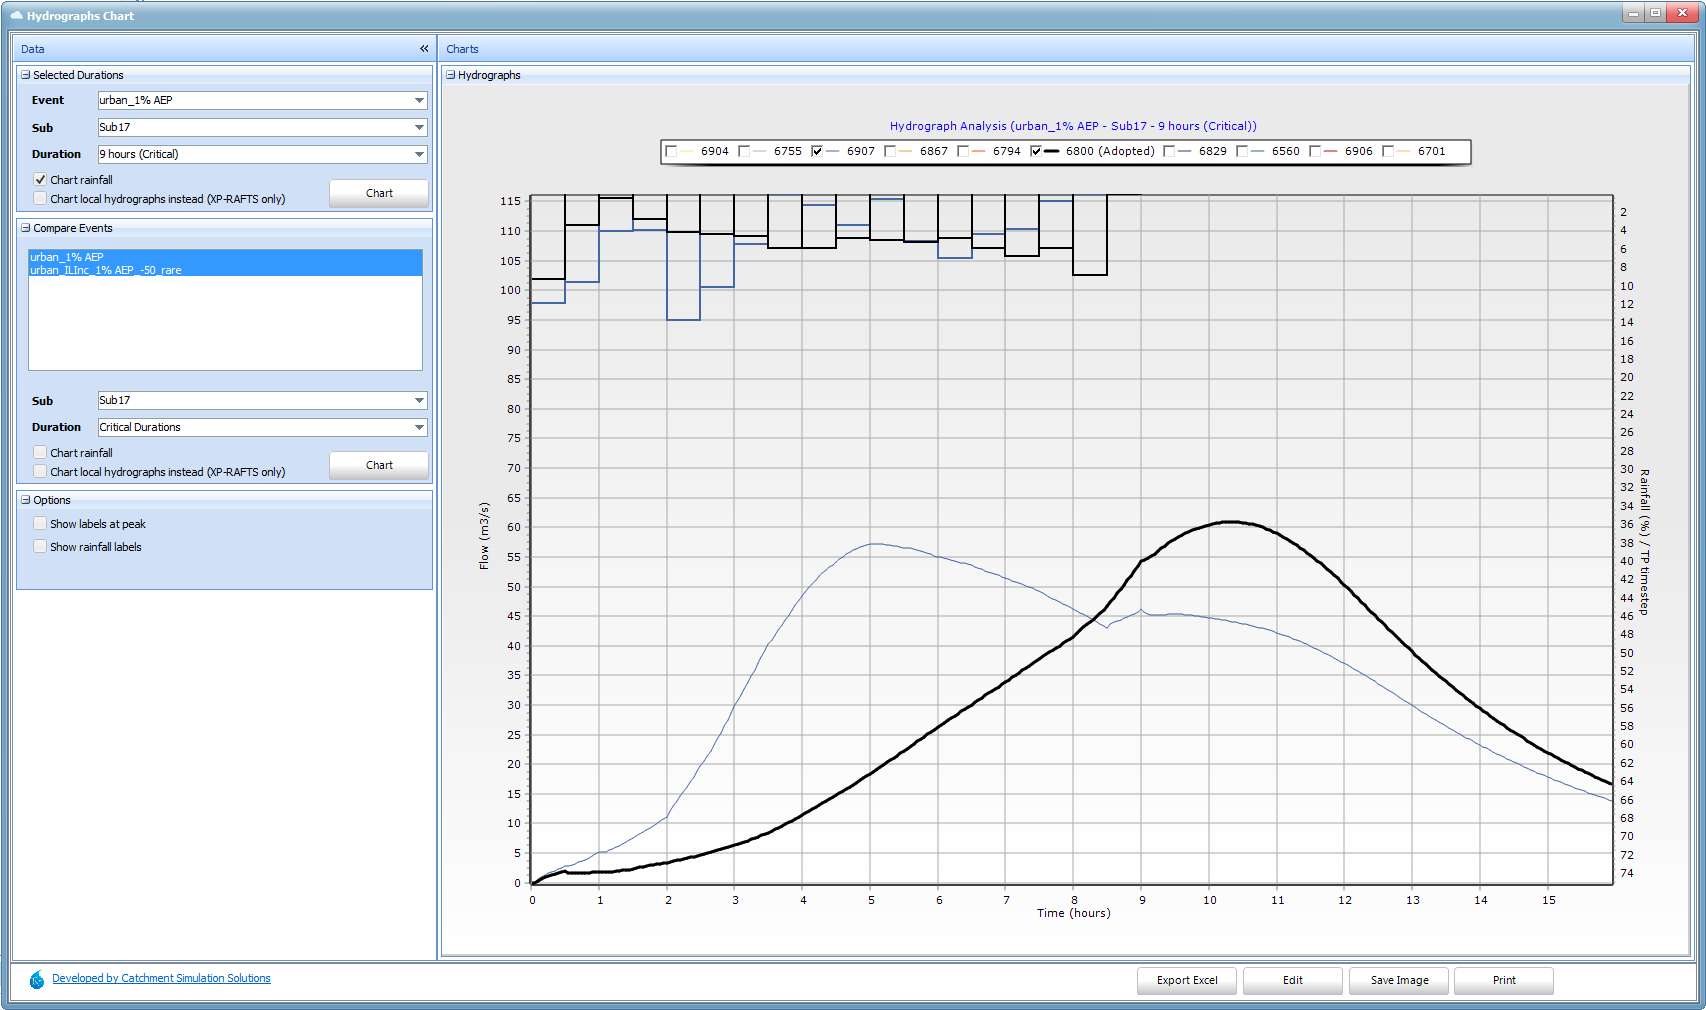Click the Hydrographs Chart window title icon
Image resolution: width=1706 pixels, height=1010 pixels.
pyautogui.click(x=16, y=16)
